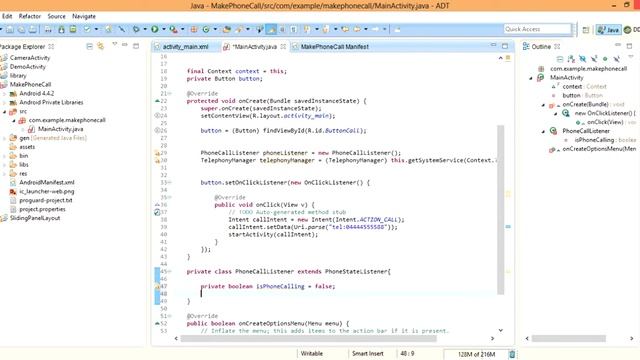This screenshot has height=360, width=640.
Task: Click the Open Perspective icon
Action: pyautogui.click(x=586, y=30)
